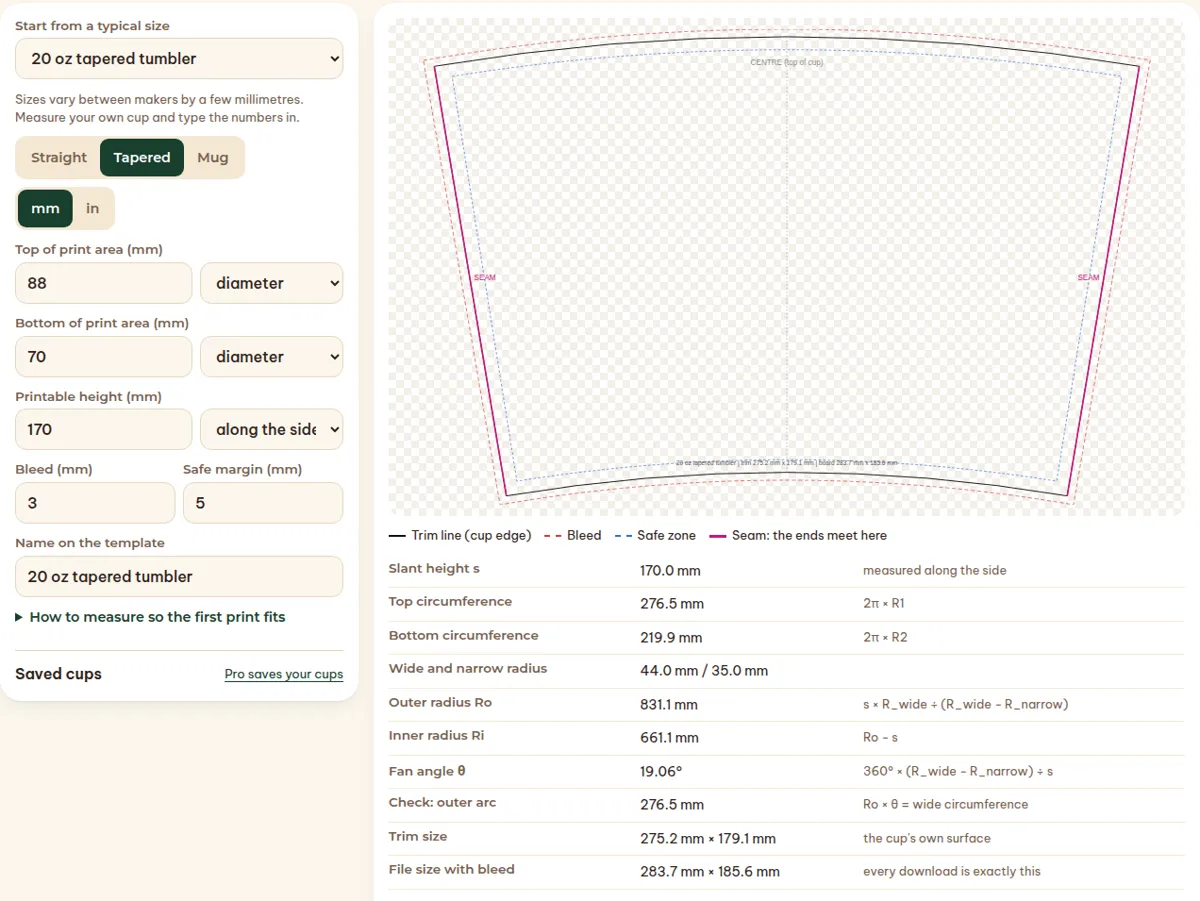This screenshot has height=901, width=1200.
Task: Click the Trim size '275.2 mm × 179.1 mm'
Action: coord(708,838)
